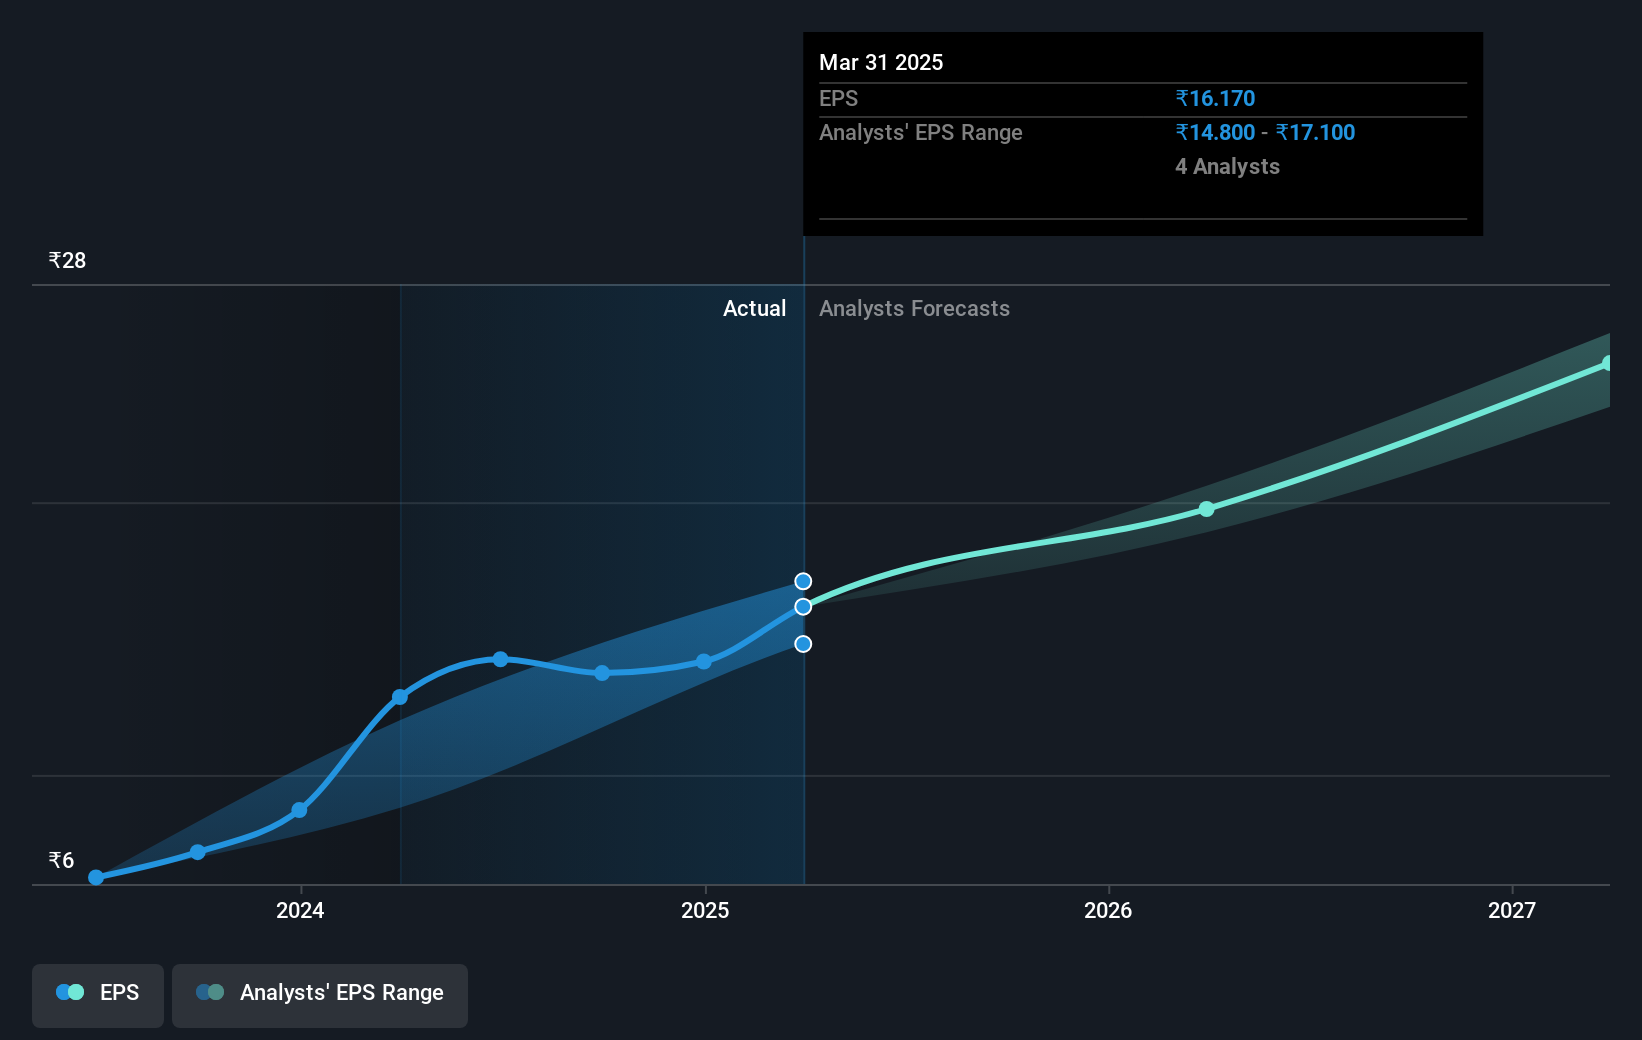Viewport: 1642px width, 1040px height.
Task: Select the EPS peak point in mid-2024
Action: [x=500, y=659]
